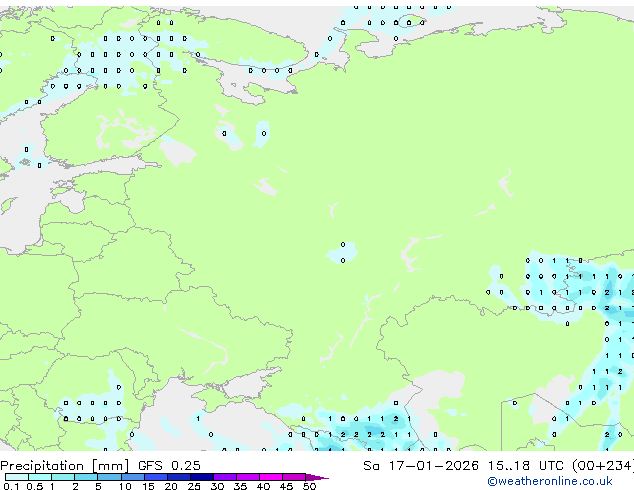Click the '50' legend value

click(309, 486)
